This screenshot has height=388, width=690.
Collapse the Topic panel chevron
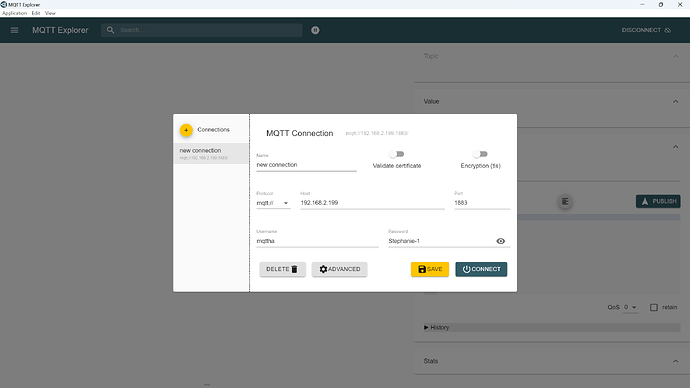tap(675, 56)
